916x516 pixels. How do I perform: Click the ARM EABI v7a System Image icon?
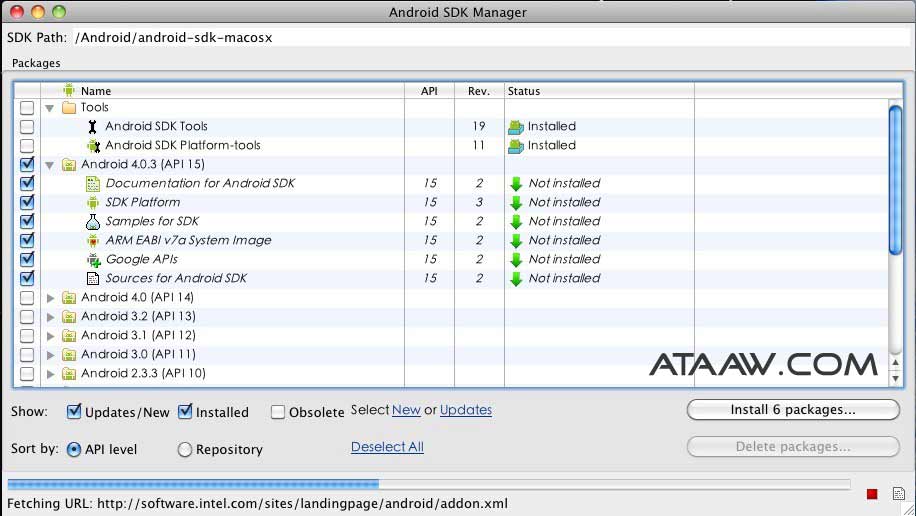(93, 241)
